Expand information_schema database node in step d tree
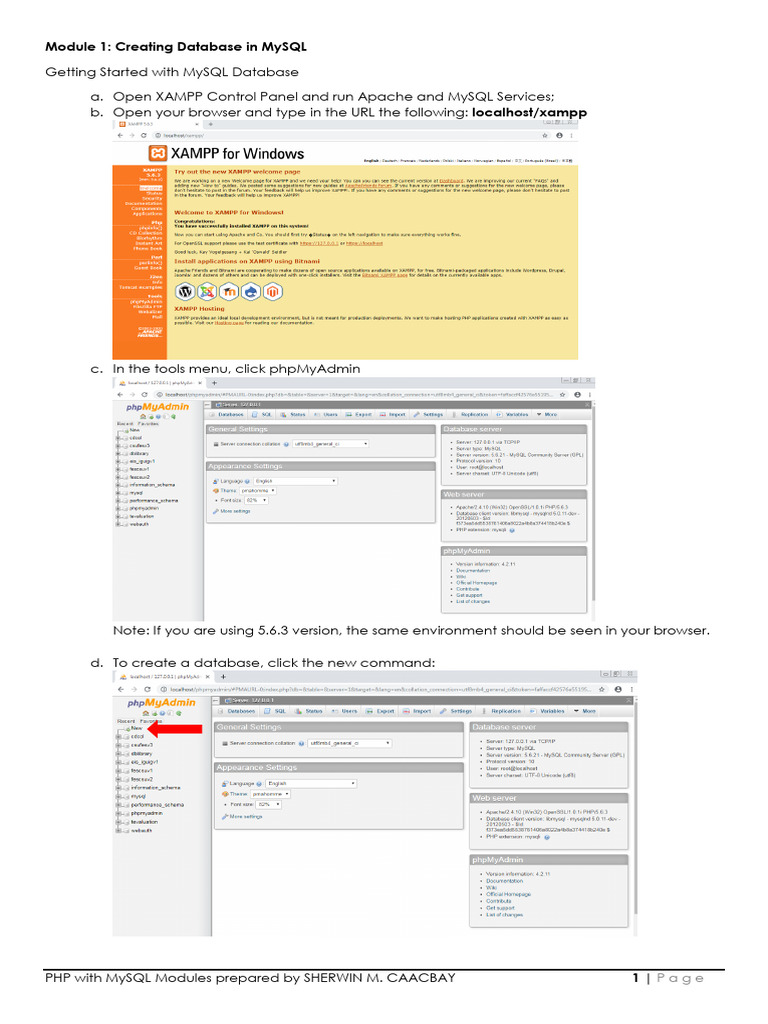Image resolution: width=768 pixels, height=1024 pixels. click(x=118, y=788)
